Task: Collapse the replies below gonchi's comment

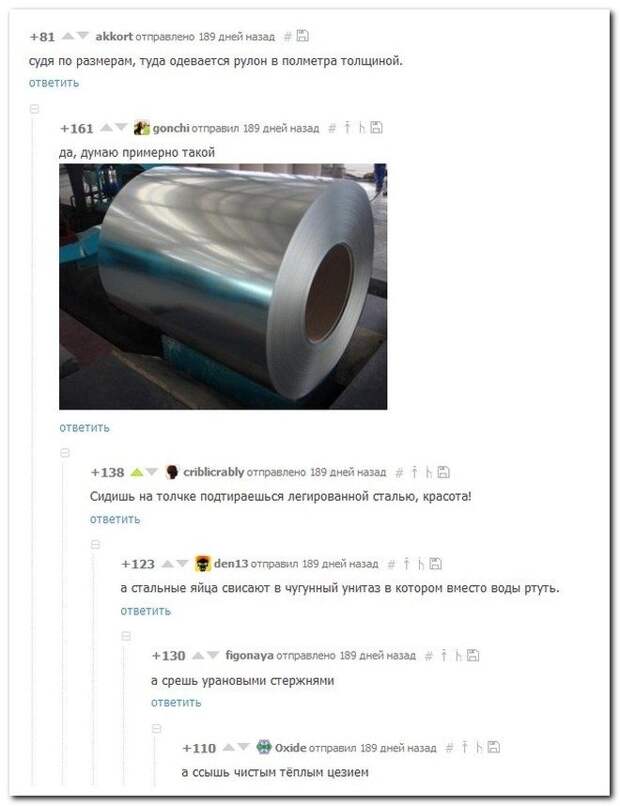Action: point(65,452)
